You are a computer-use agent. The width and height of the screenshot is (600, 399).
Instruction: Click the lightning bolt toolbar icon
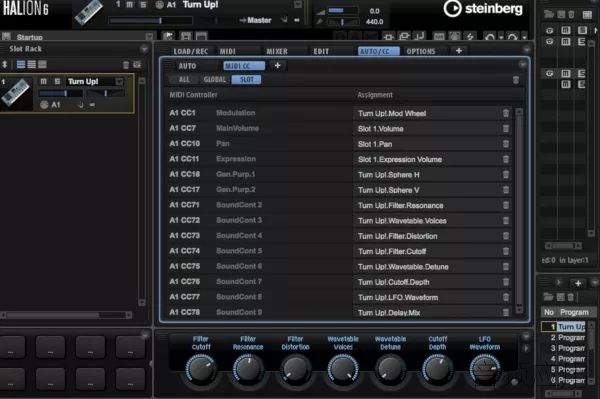(x=470, y=37)
